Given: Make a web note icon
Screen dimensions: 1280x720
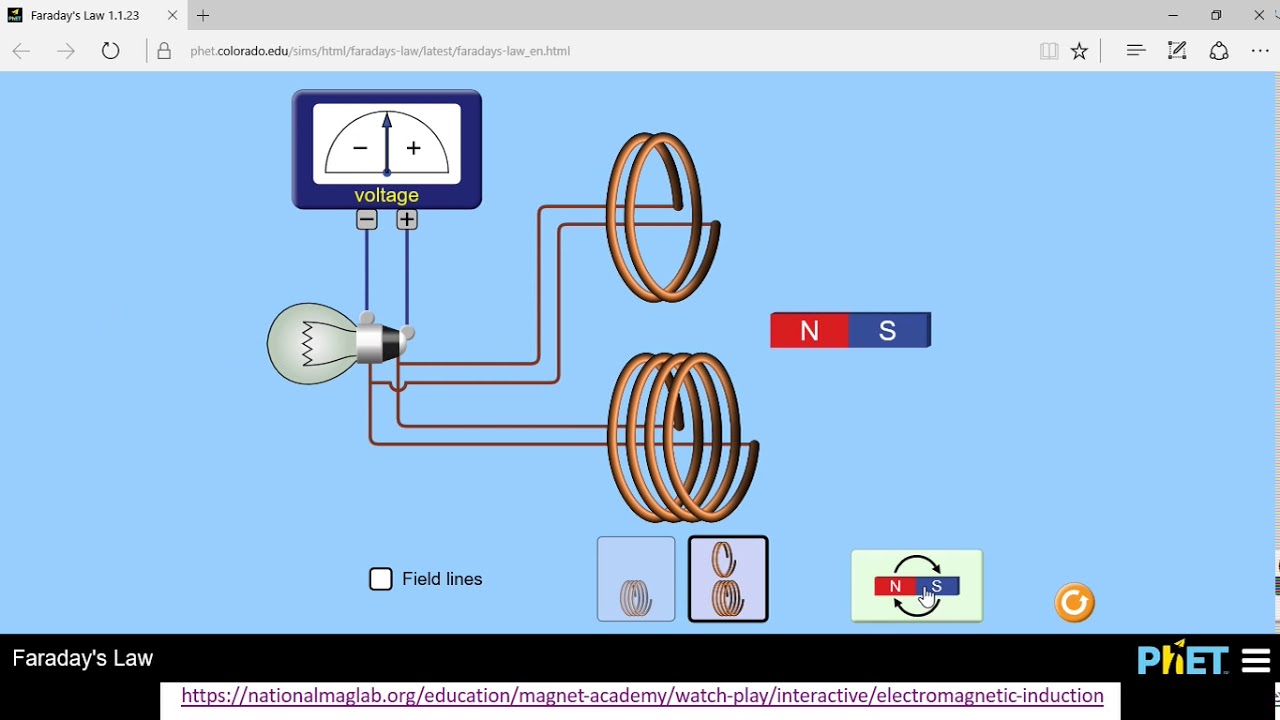Looking at the screenshot, I should (1177, 50).
